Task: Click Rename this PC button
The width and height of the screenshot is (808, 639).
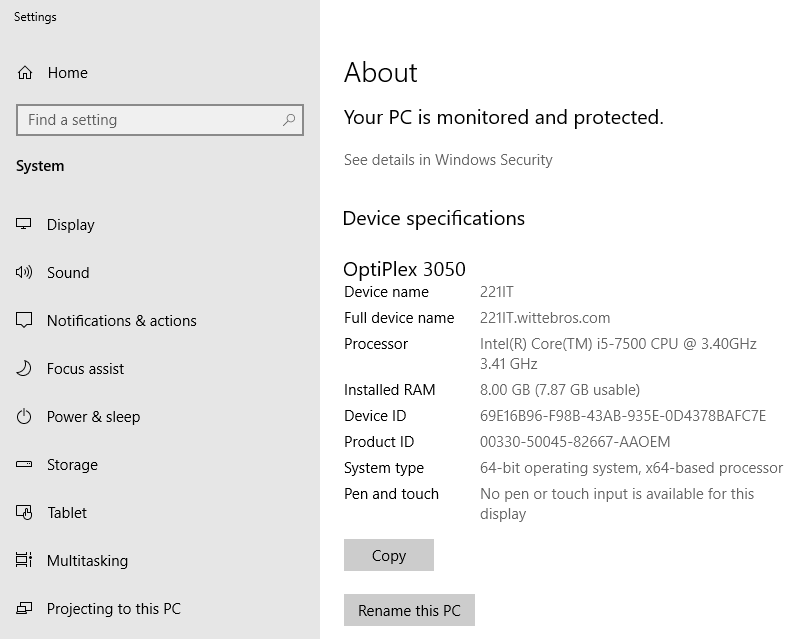Action: (409, 610)
